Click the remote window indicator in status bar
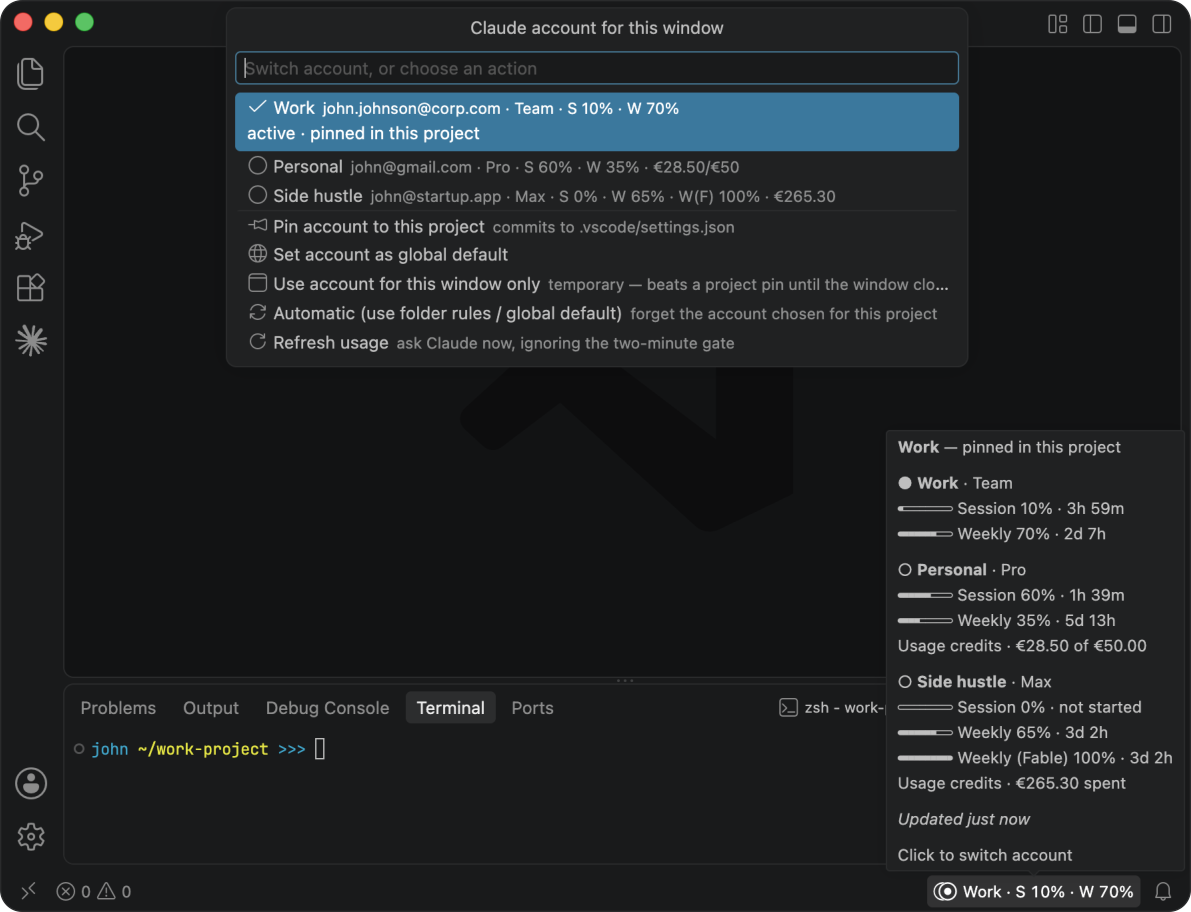The image size is (1191, 912). pyautogui.click(x=28, y=891)
